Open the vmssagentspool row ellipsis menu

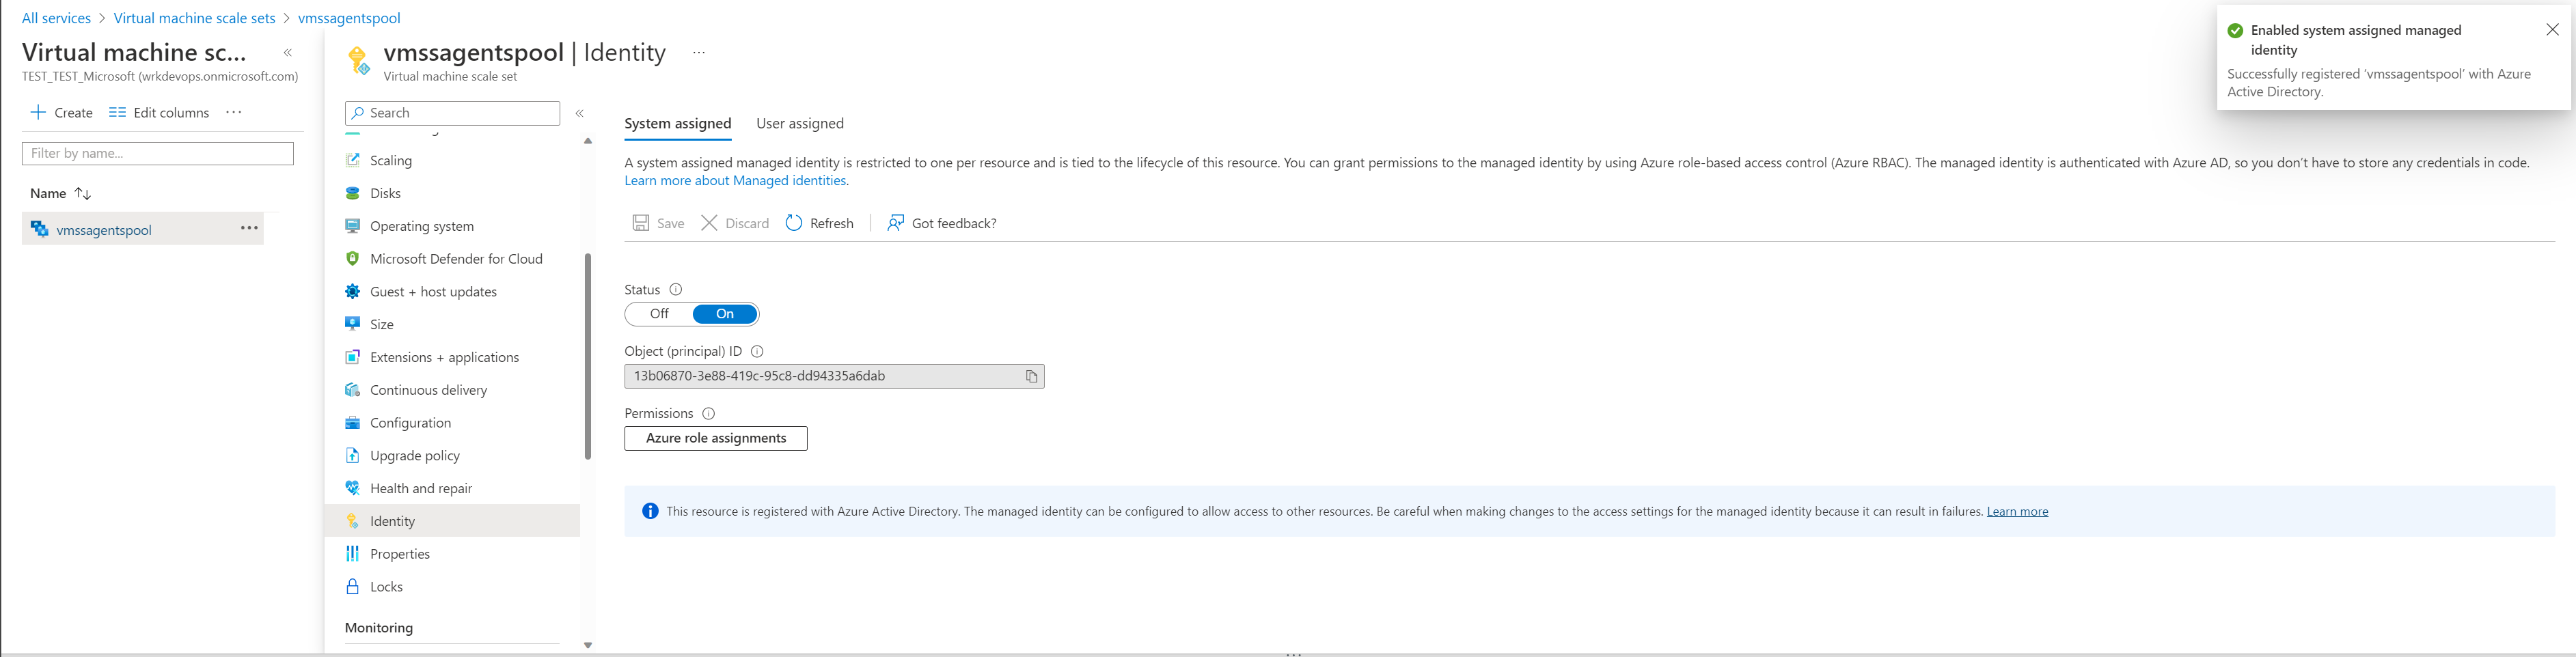pyautogui.click(x=248, y=229)
